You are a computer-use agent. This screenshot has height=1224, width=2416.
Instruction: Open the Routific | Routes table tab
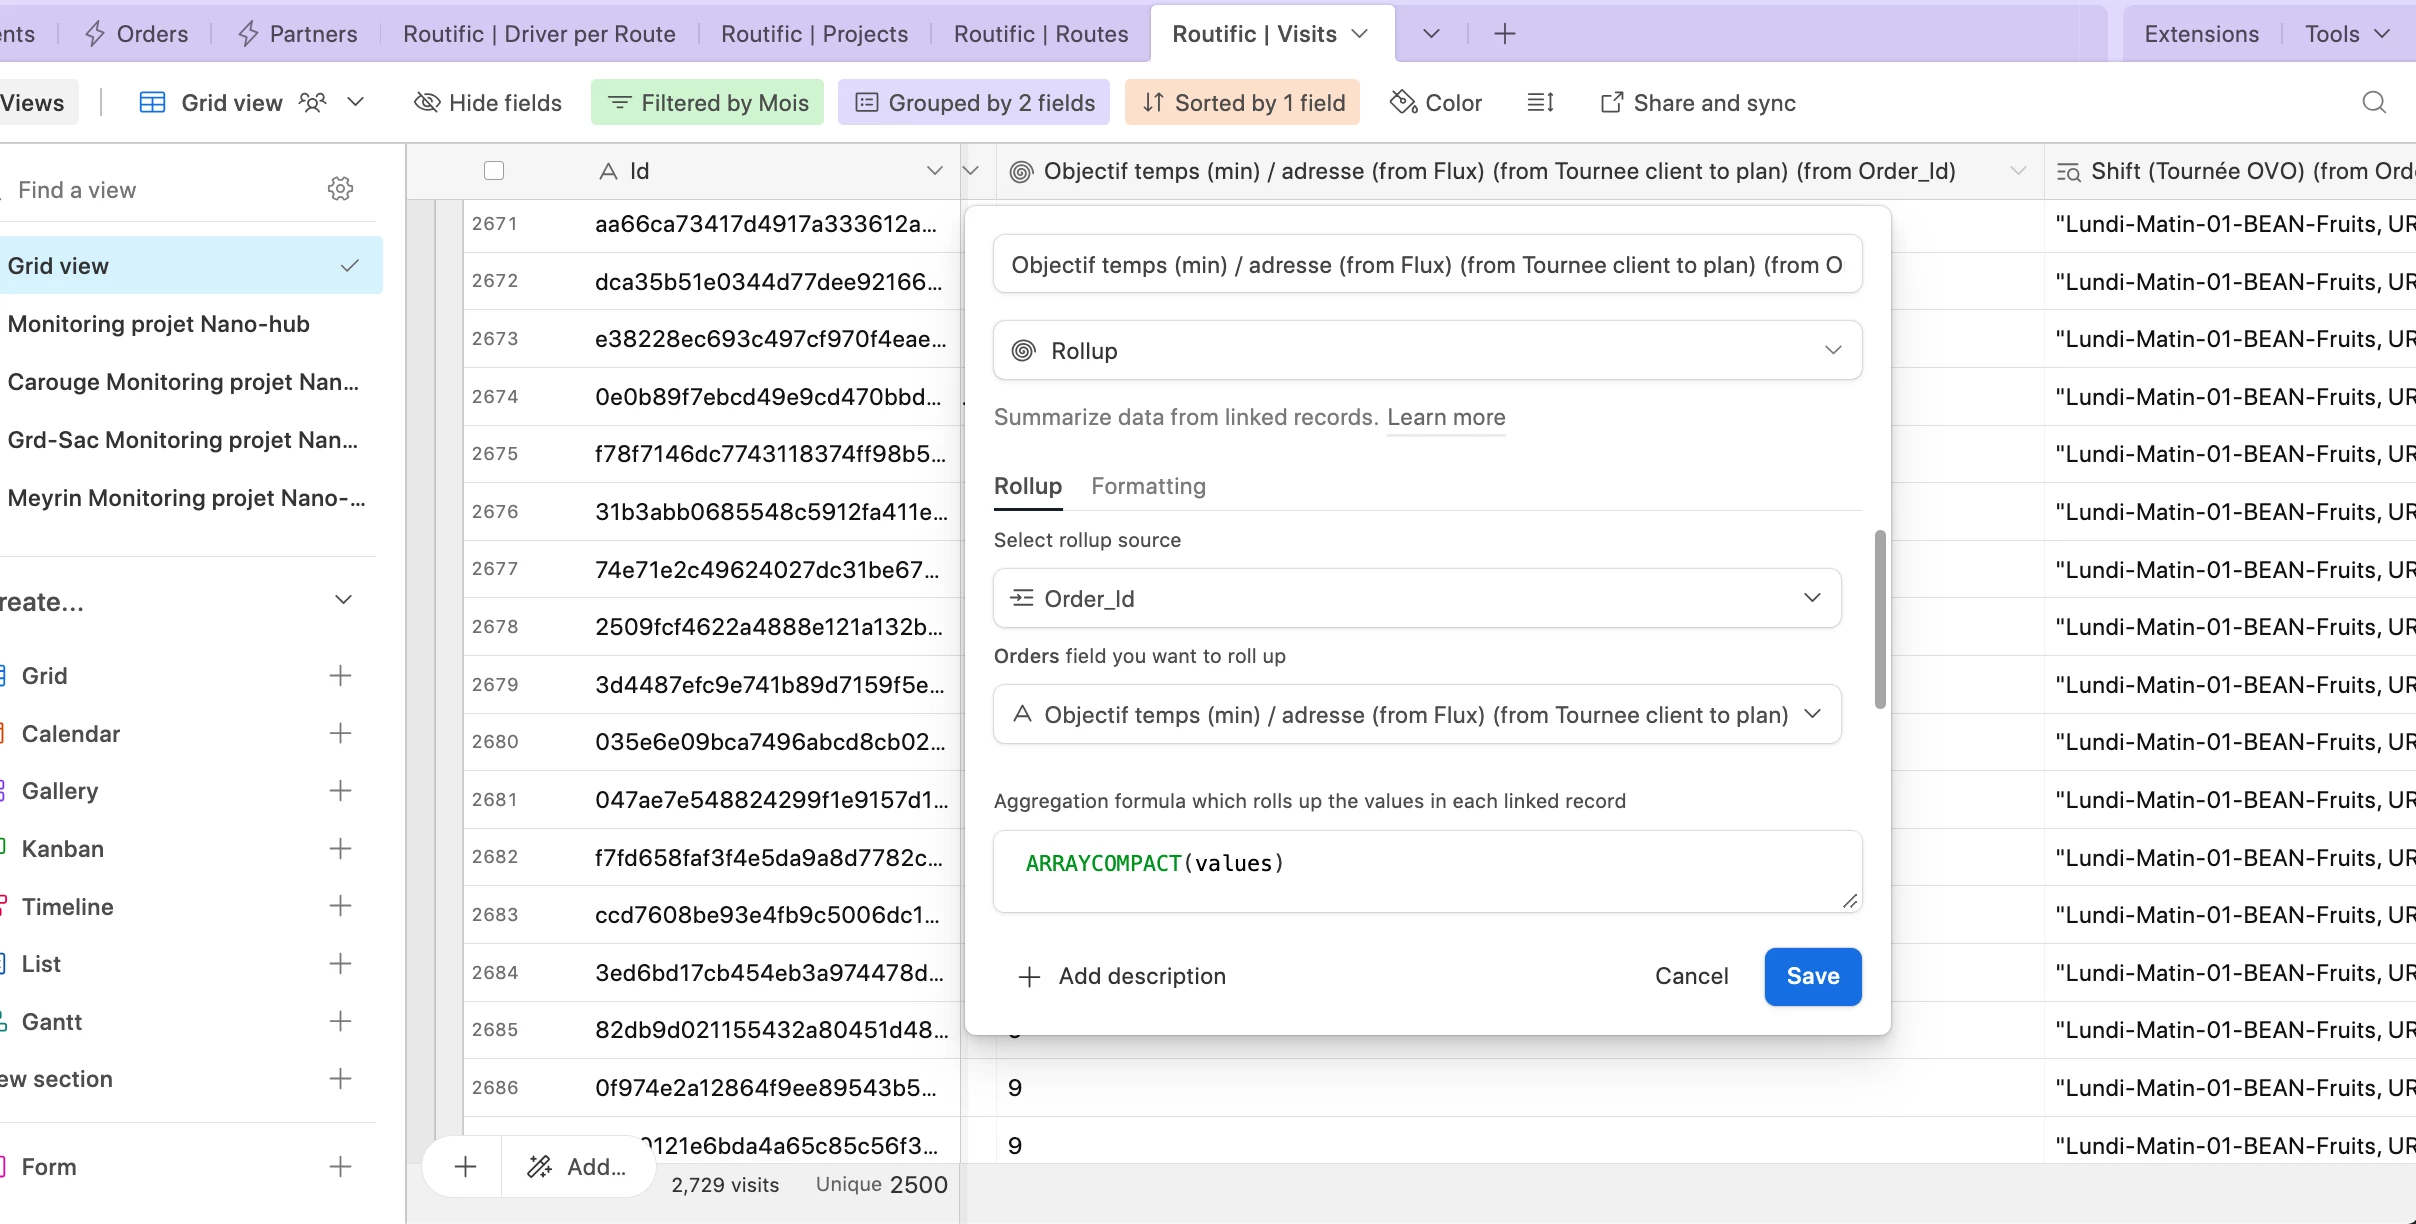[x=1040, y=34]
